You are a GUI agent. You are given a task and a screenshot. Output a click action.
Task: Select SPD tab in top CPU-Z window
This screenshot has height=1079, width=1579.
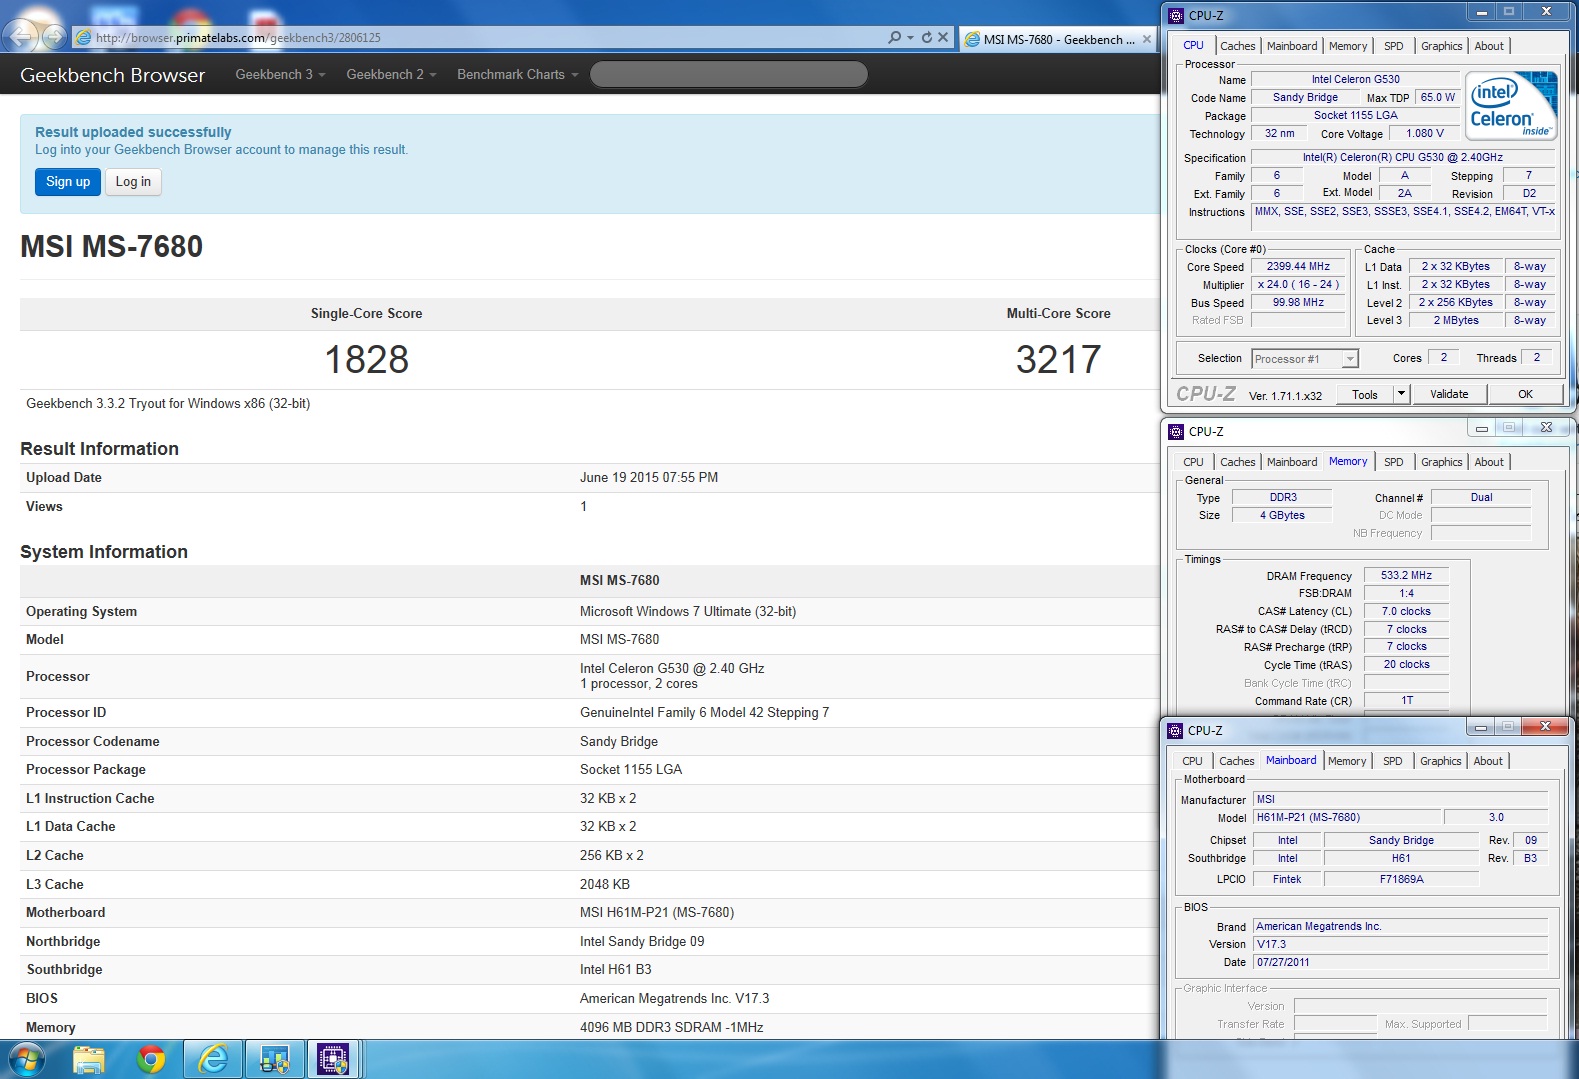pyautogui.click(x=1393, y=46)
